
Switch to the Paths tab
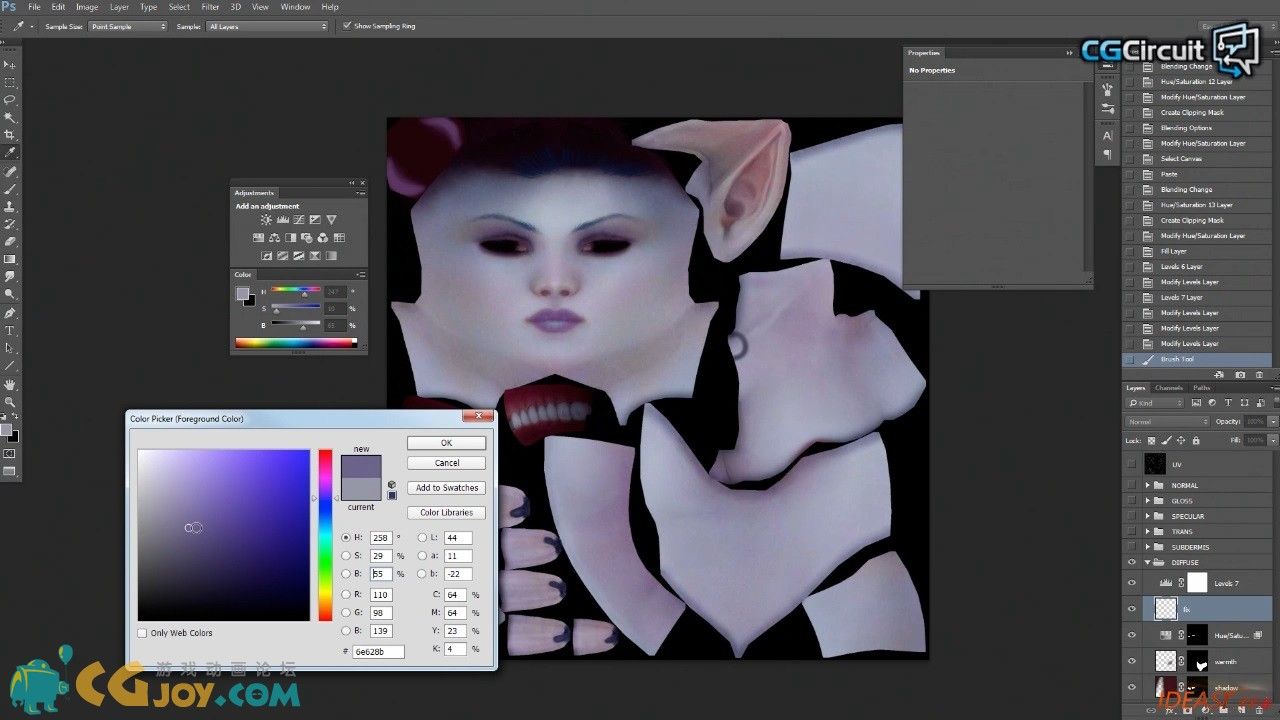(1201, 388)
